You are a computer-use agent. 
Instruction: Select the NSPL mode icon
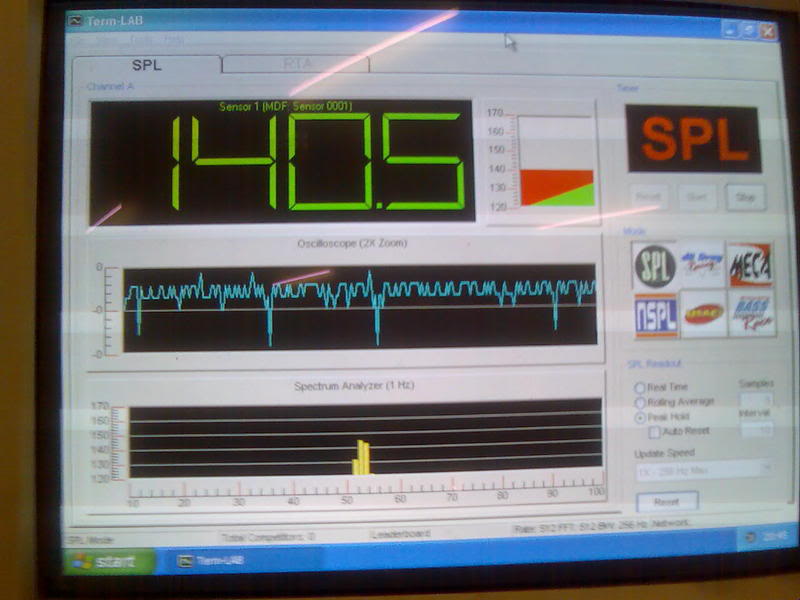655,315
